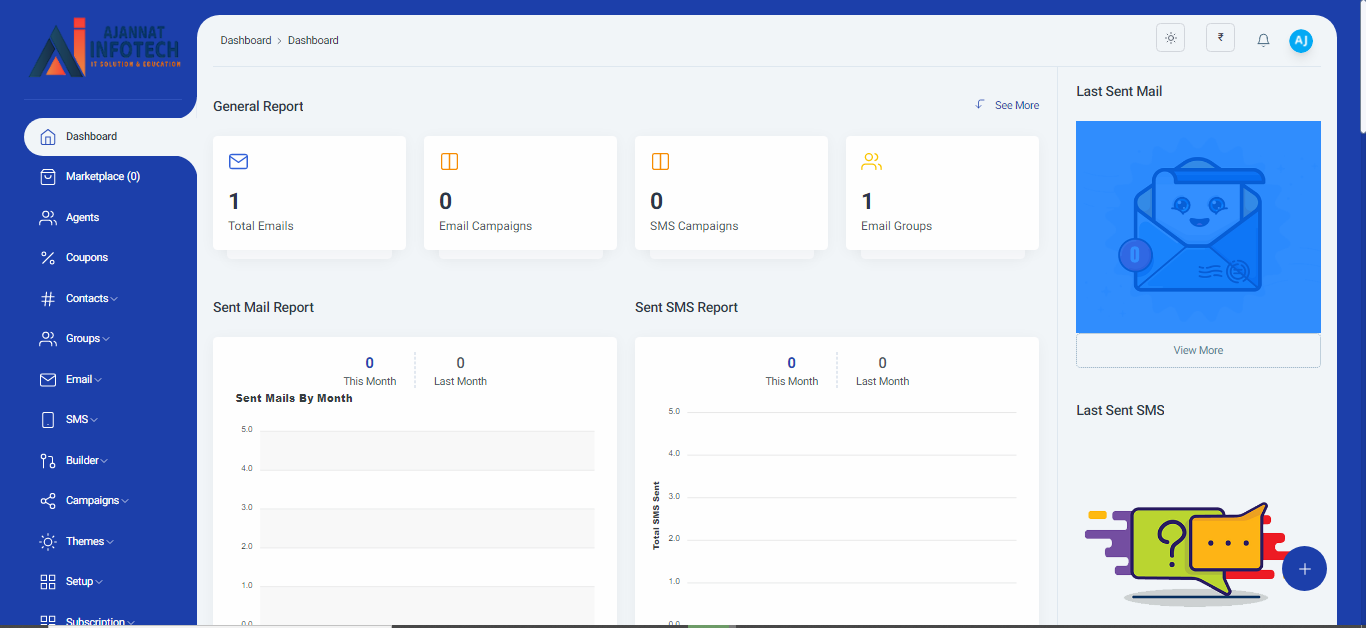Image resolution: width=1366 pixels, height=628 pixels.
Task: Expand the Builder sidebar menu
Action: 86,460
